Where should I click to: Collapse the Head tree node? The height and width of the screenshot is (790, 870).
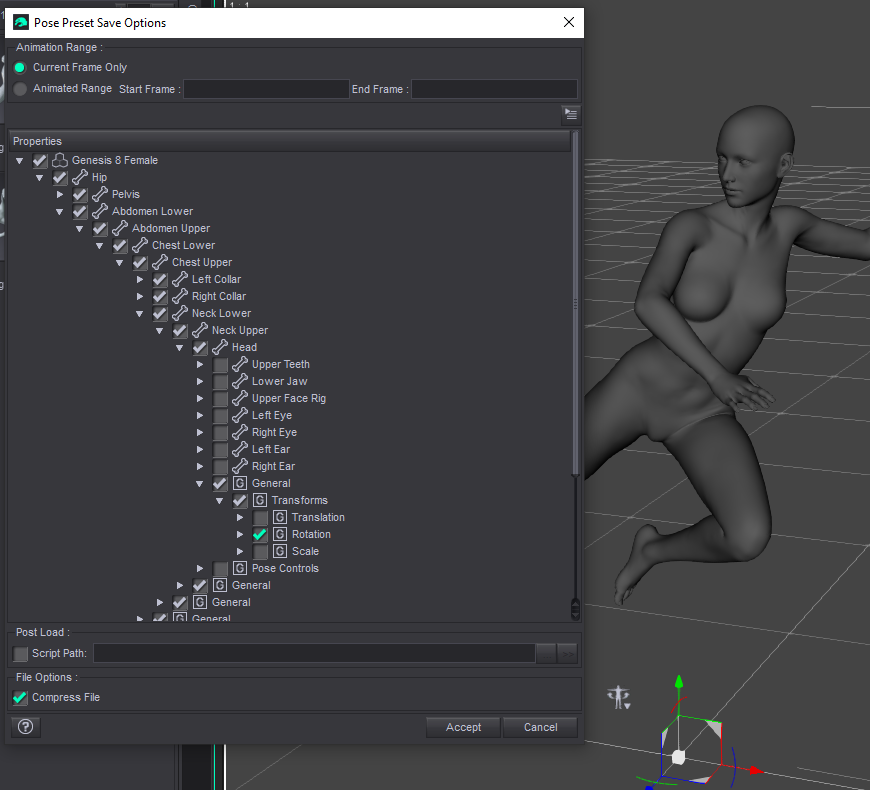point(180,347)
